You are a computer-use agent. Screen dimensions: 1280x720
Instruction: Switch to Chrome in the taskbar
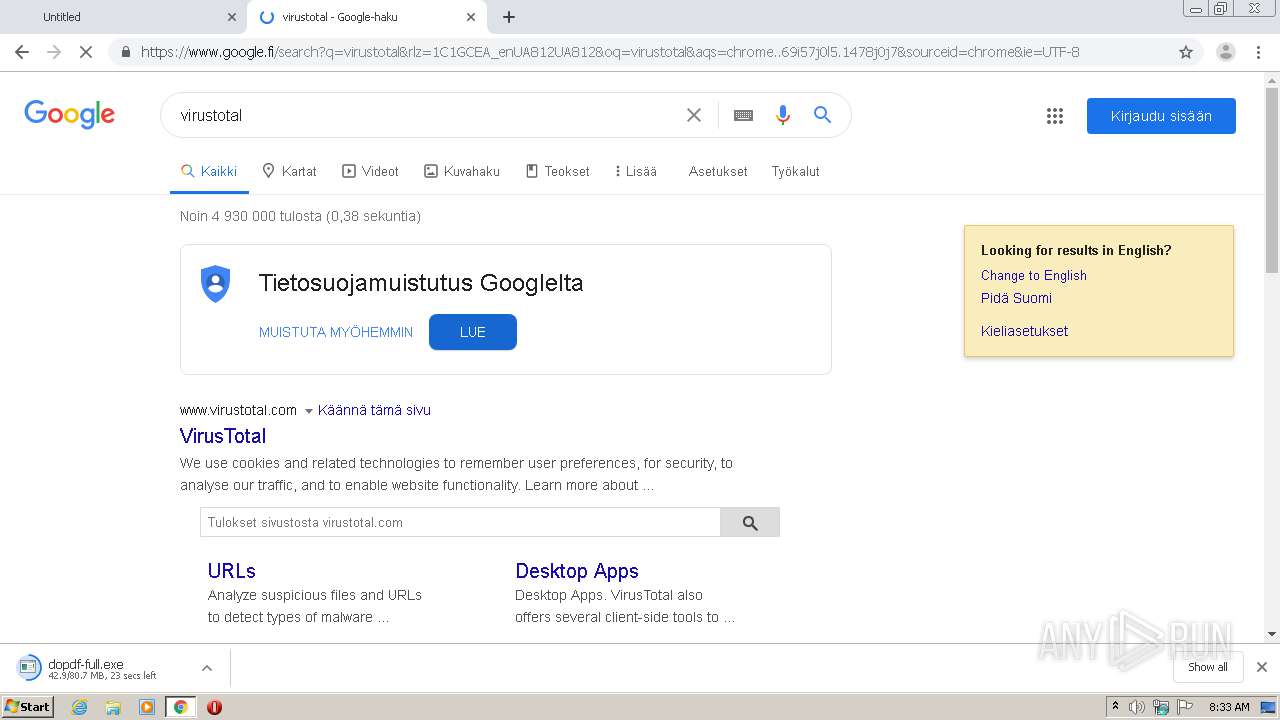click(x=180, y=707)
